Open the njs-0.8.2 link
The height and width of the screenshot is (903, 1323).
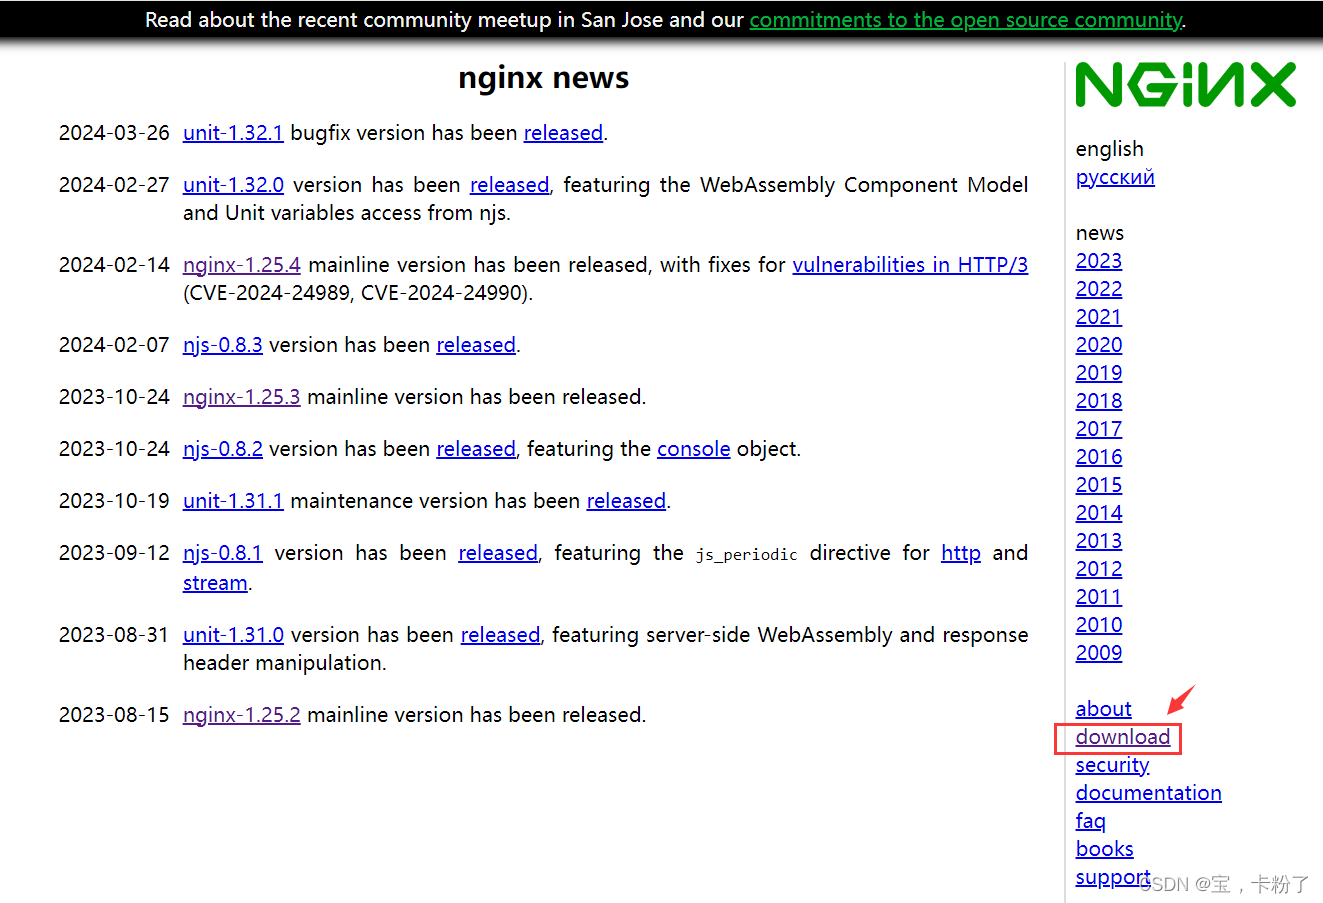(x=223, y=449)
